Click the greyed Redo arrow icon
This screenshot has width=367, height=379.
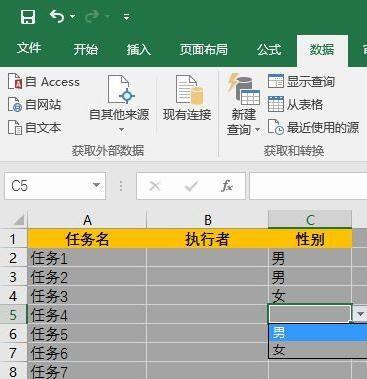pos(93,16)
